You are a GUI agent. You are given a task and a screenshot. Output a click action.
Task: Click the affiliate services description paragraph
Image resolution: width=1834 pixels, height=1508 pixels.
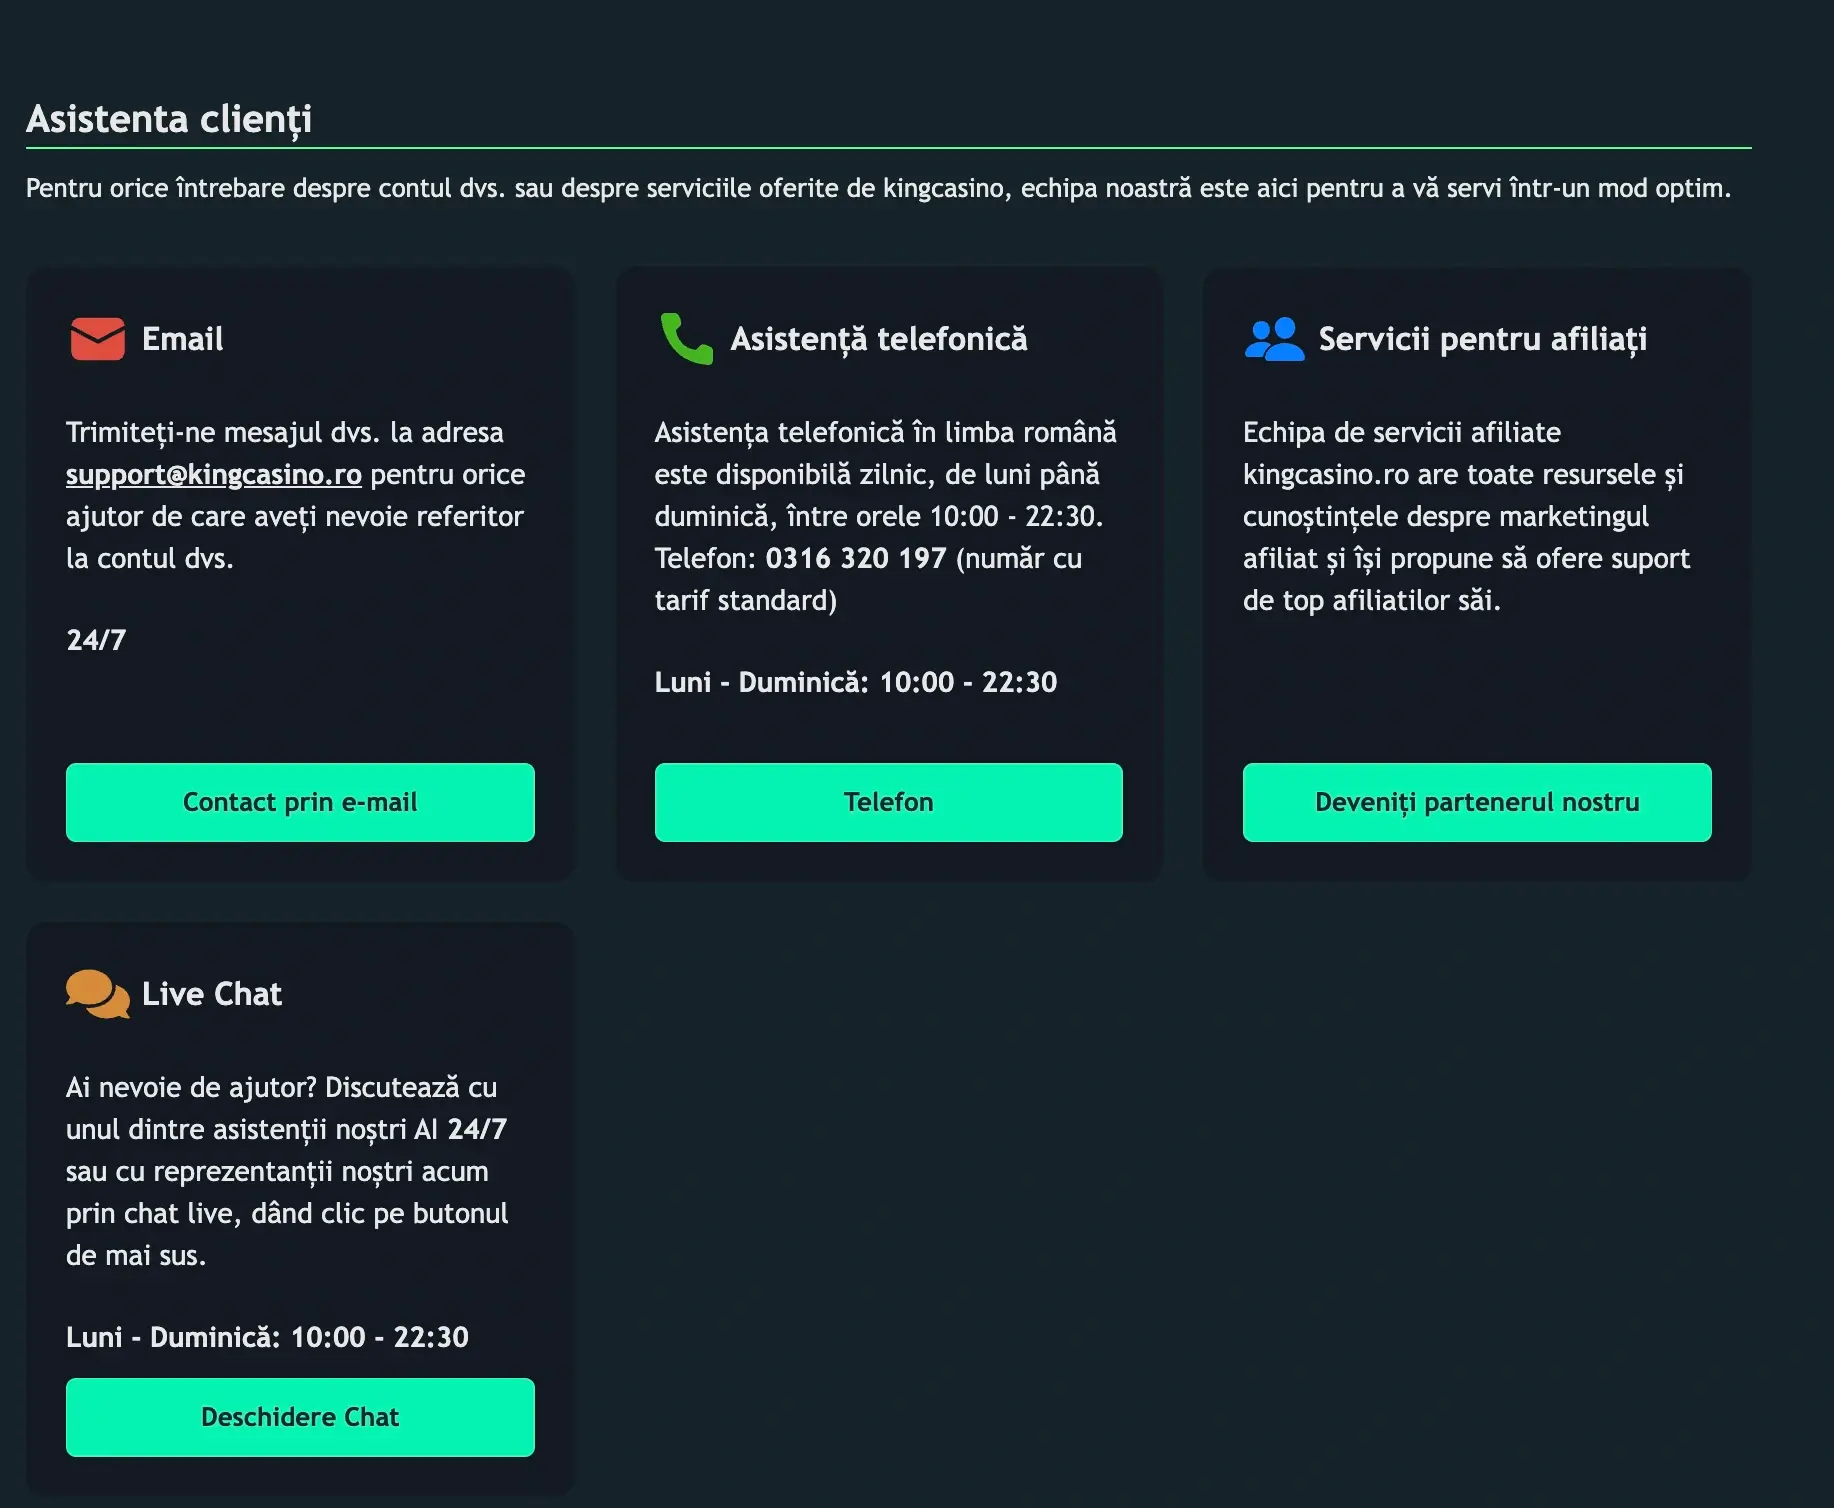point(1466,516)
